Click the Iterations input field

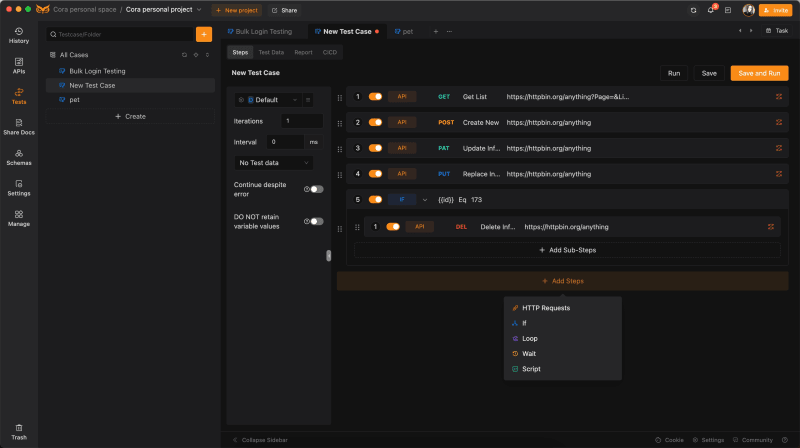pos(302,121)
